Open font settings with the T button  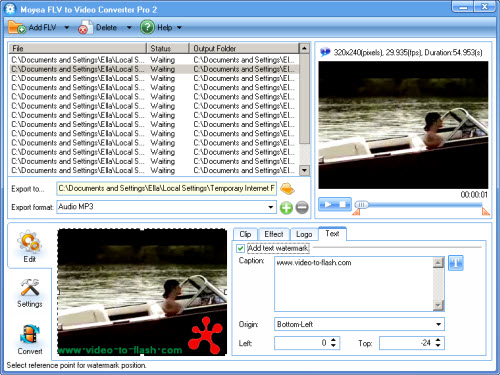456,263
